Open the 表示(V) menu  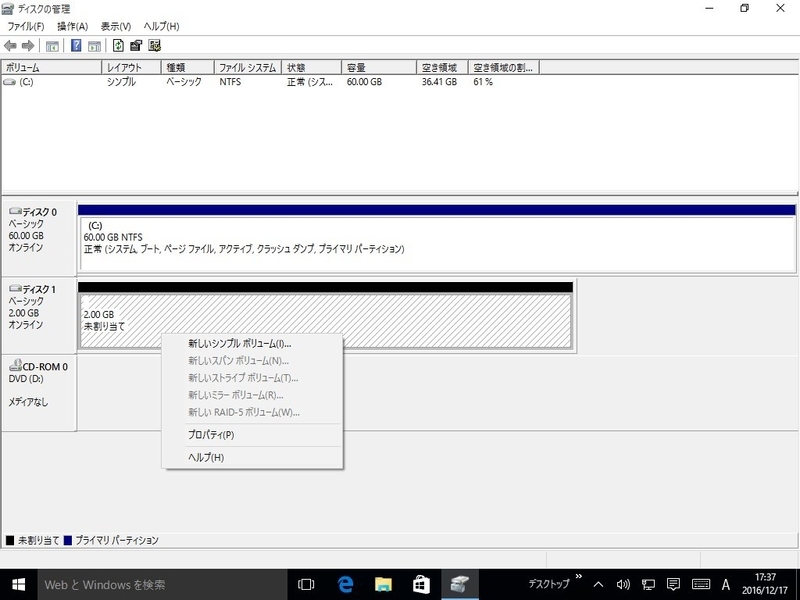click(116, 26)
